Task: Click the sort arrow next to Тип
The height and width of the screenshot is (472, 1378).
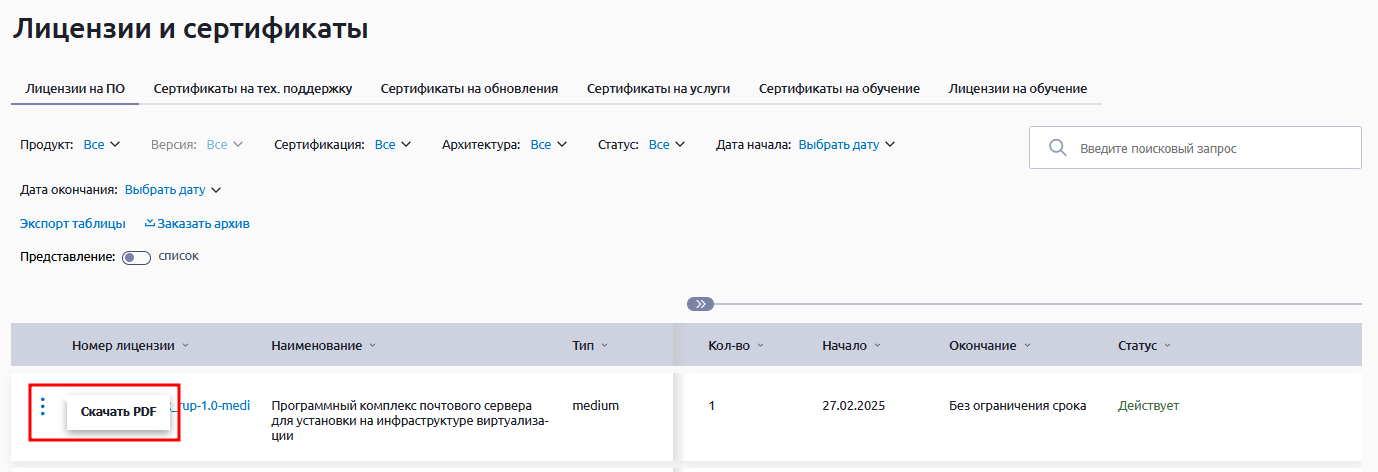Action: [605, 346]
